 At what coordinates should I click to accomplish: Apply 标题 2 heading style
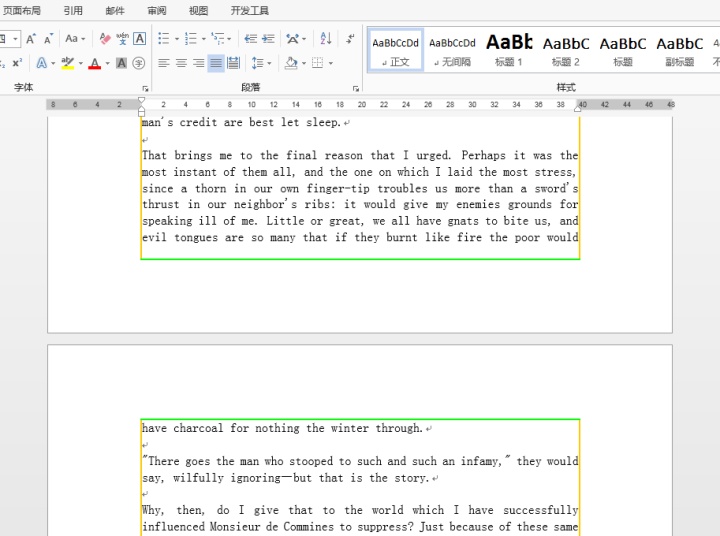pos(566,51)
